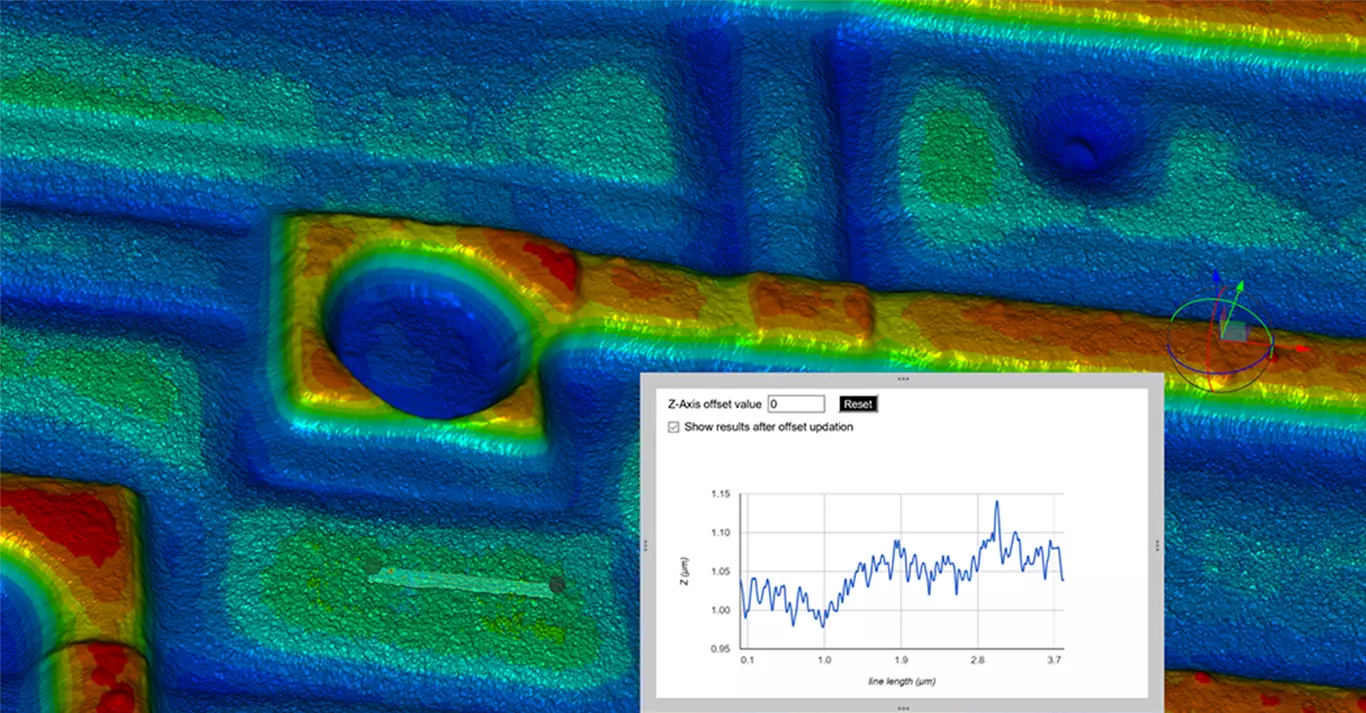Click the 'Show results after offset updation' label
Viewport: 1366px width, 713px height.
pyautogui.click(x=768, y=427)
